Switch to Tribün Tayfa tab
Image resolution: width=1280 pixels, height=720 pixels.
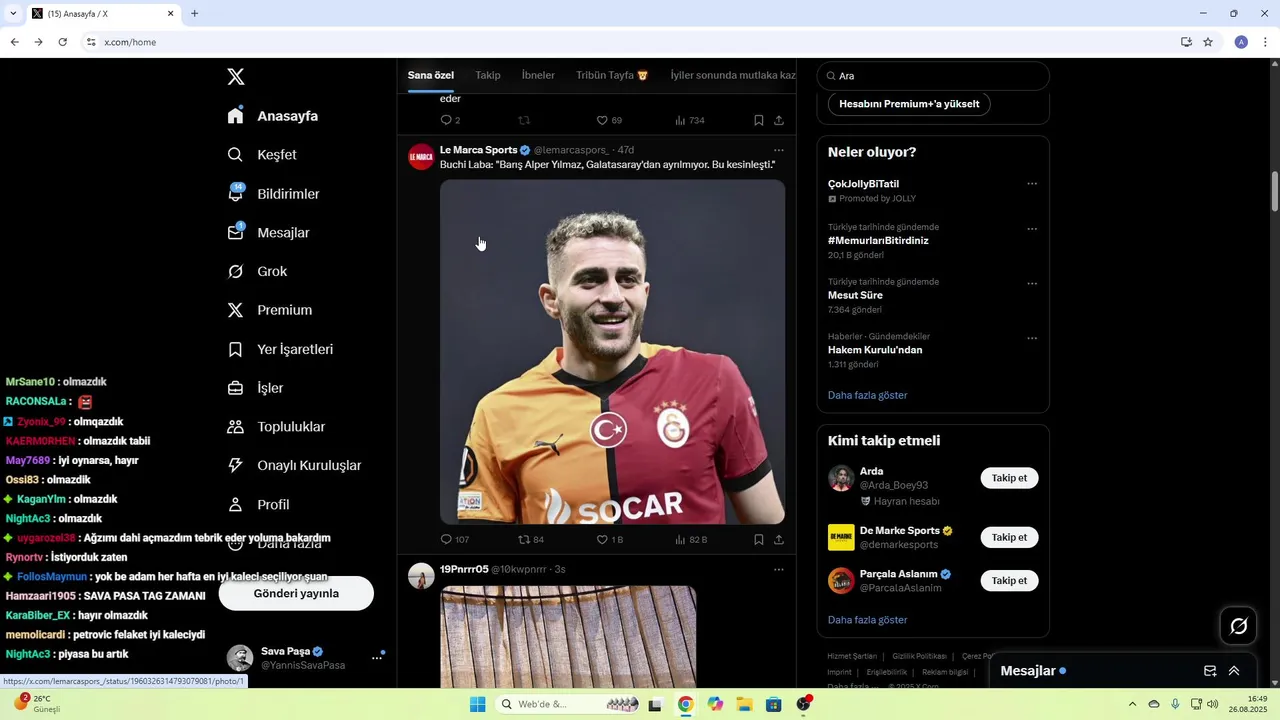[612, 75]
